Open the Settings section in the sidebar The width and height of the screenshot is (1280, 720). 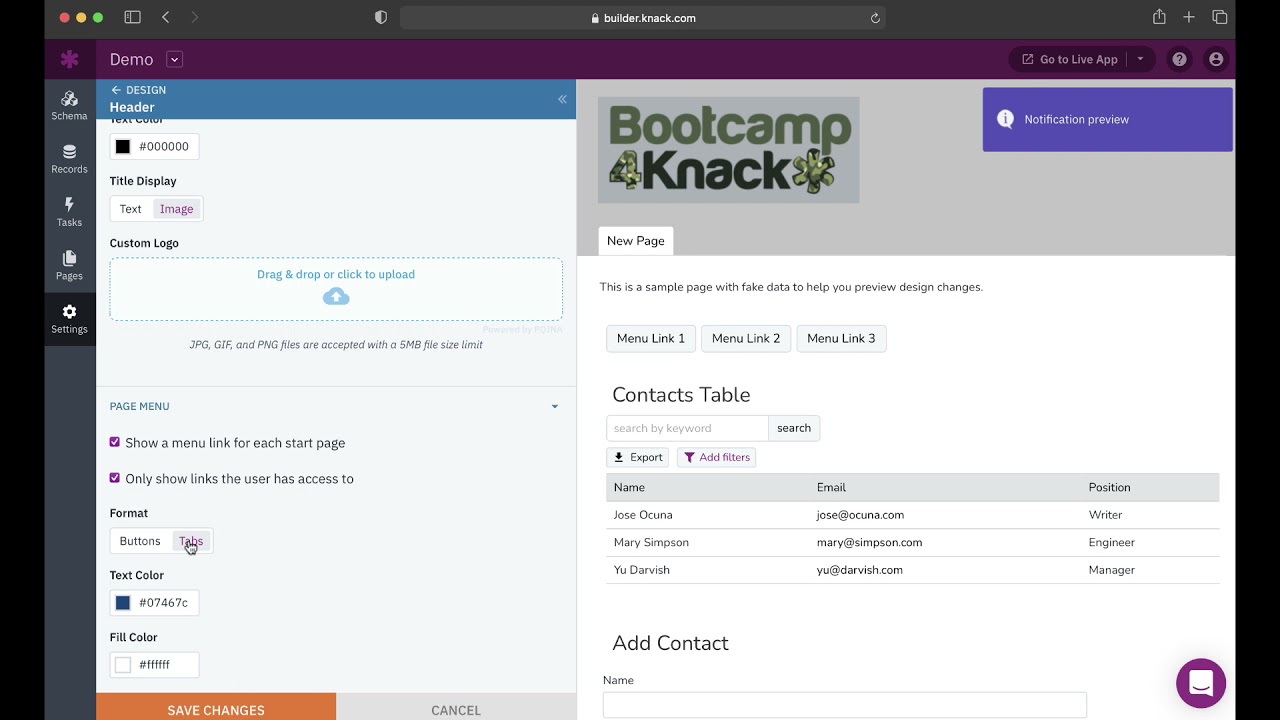[69, 319]
